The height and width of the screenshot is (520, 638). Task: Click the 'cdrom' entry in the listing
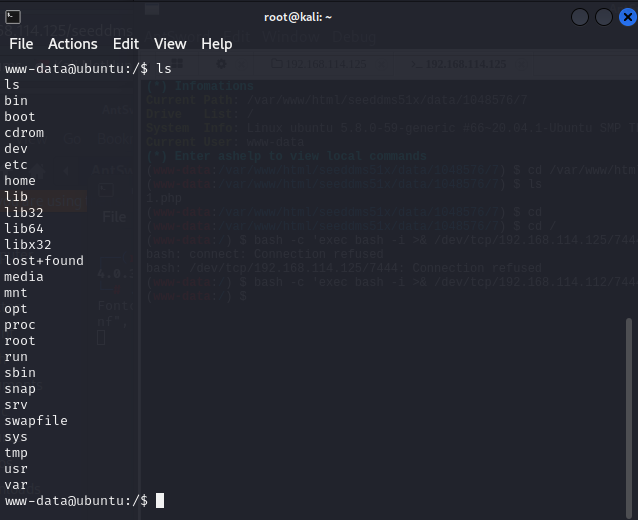24,133
